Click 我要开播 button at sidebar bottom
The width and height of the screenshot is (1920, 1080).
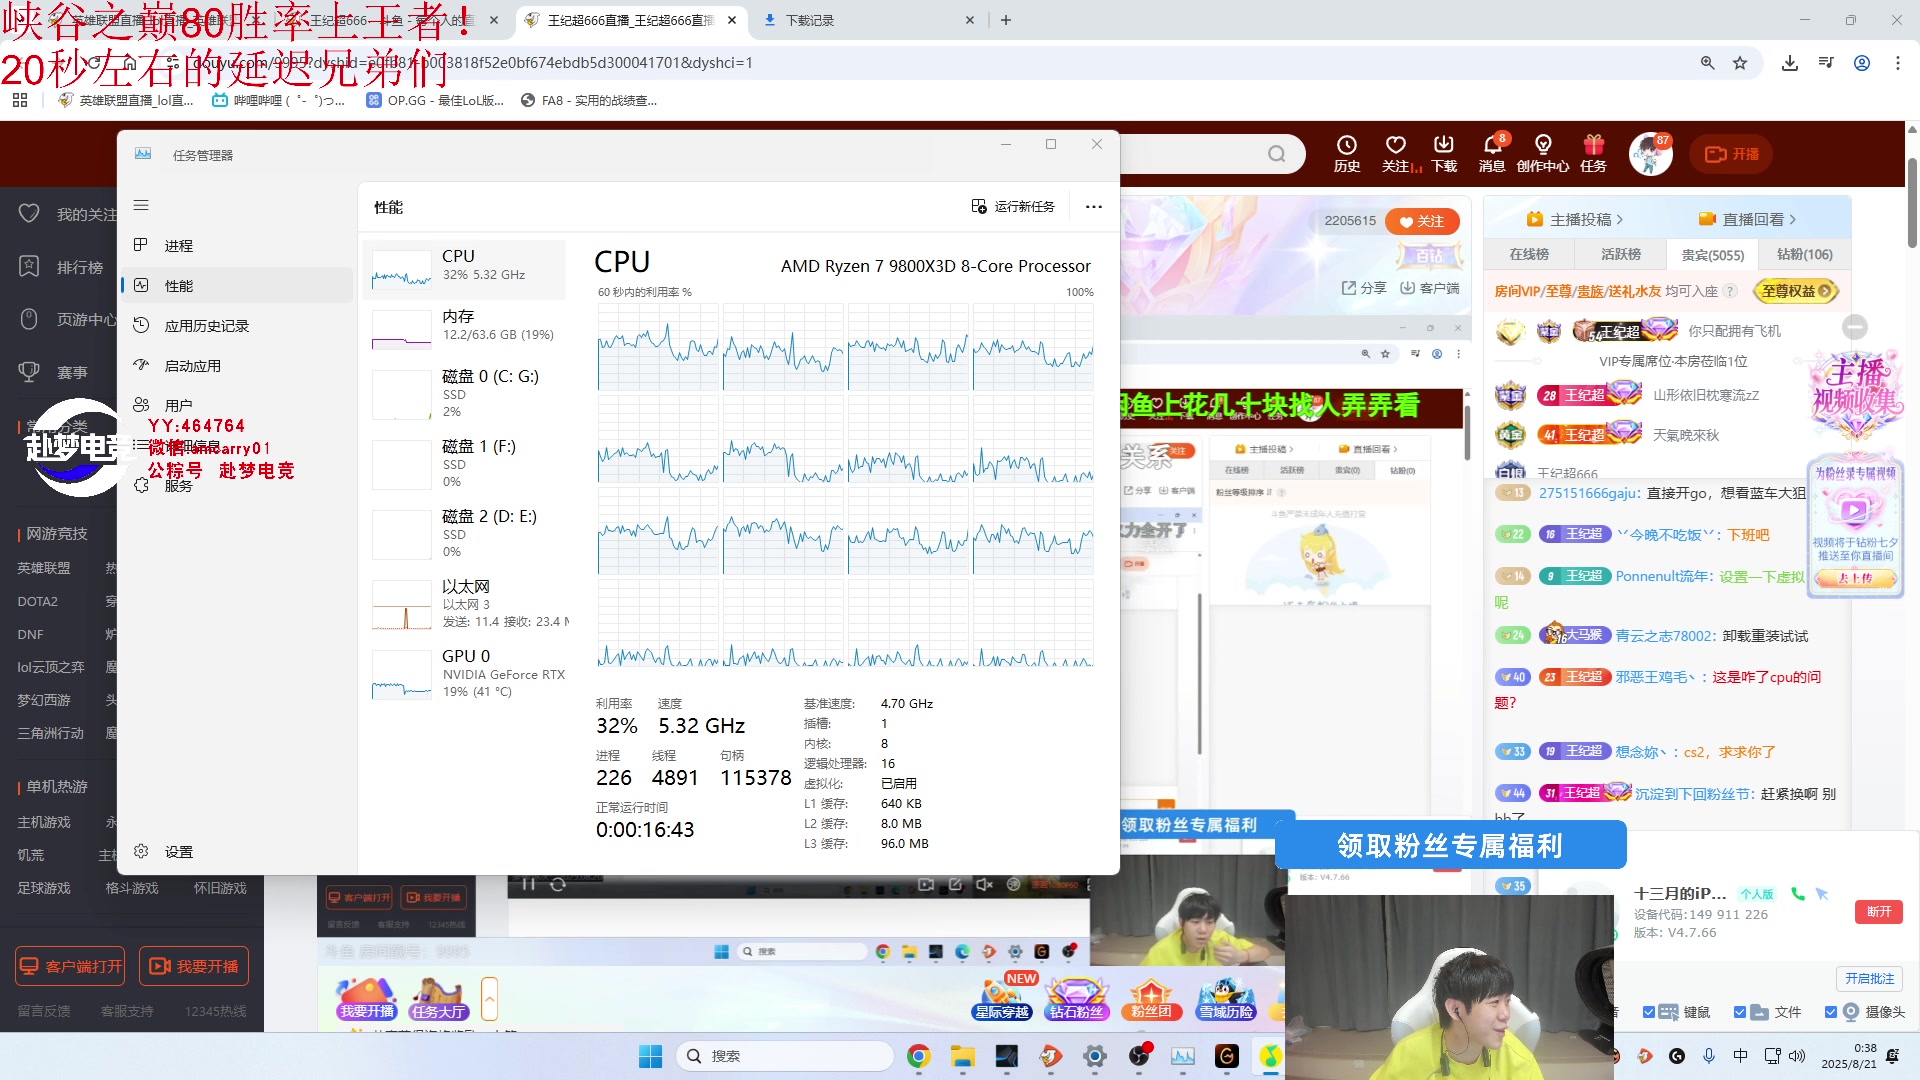click(194, 966)
